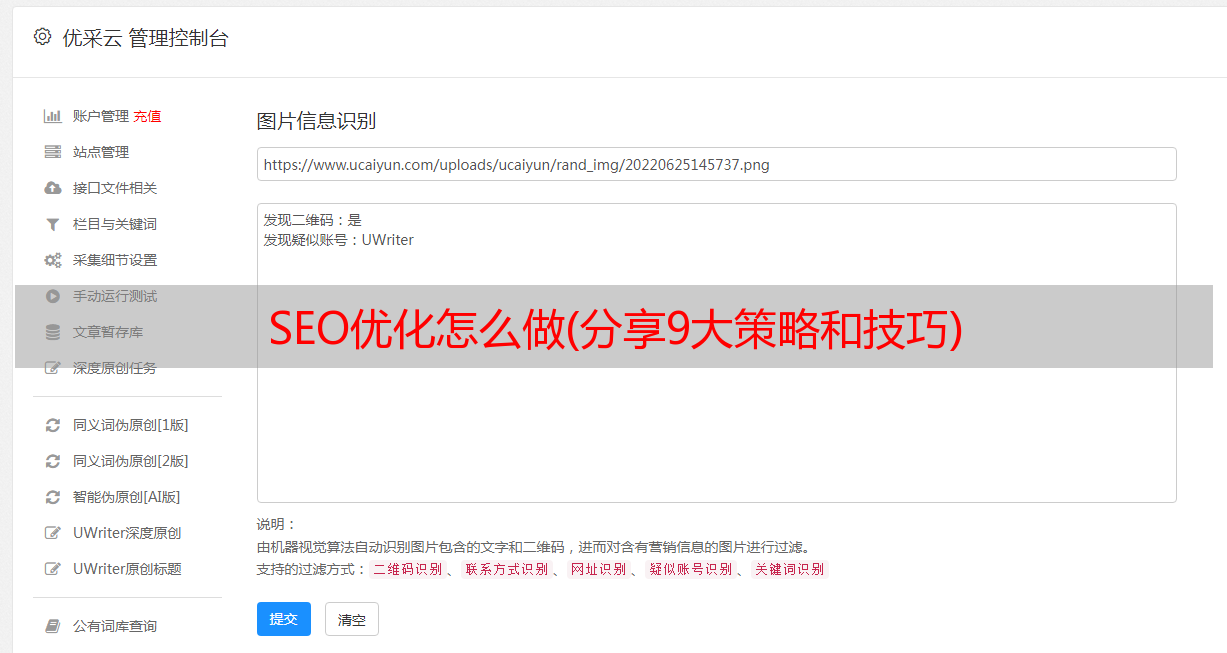The height and width of the screenshot is (653, 1227).
Task: Click the 联系方式识别 tag
Action: (x=506, y=569)
